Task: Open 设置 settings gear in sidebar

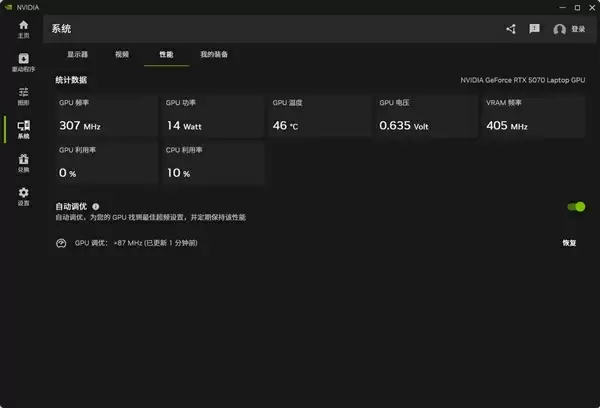Action: 23,196
